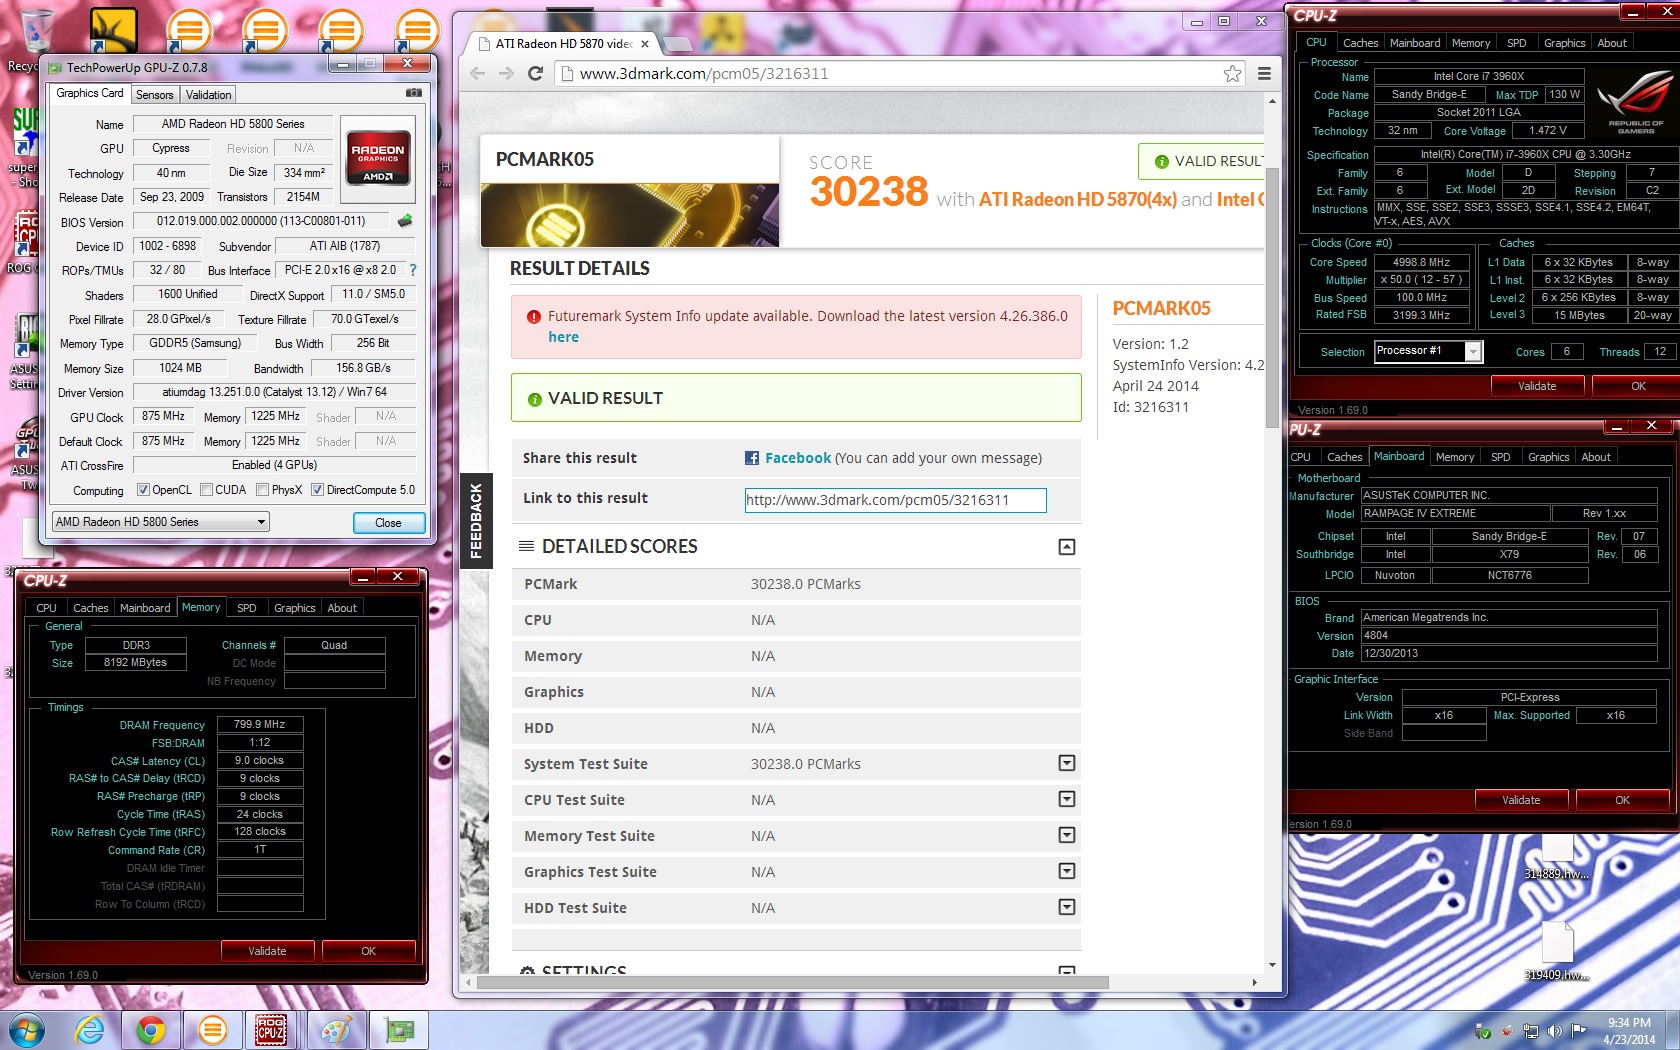Open the Graphics tab in the Mainboard CPU-Z window

[1548, 457]
